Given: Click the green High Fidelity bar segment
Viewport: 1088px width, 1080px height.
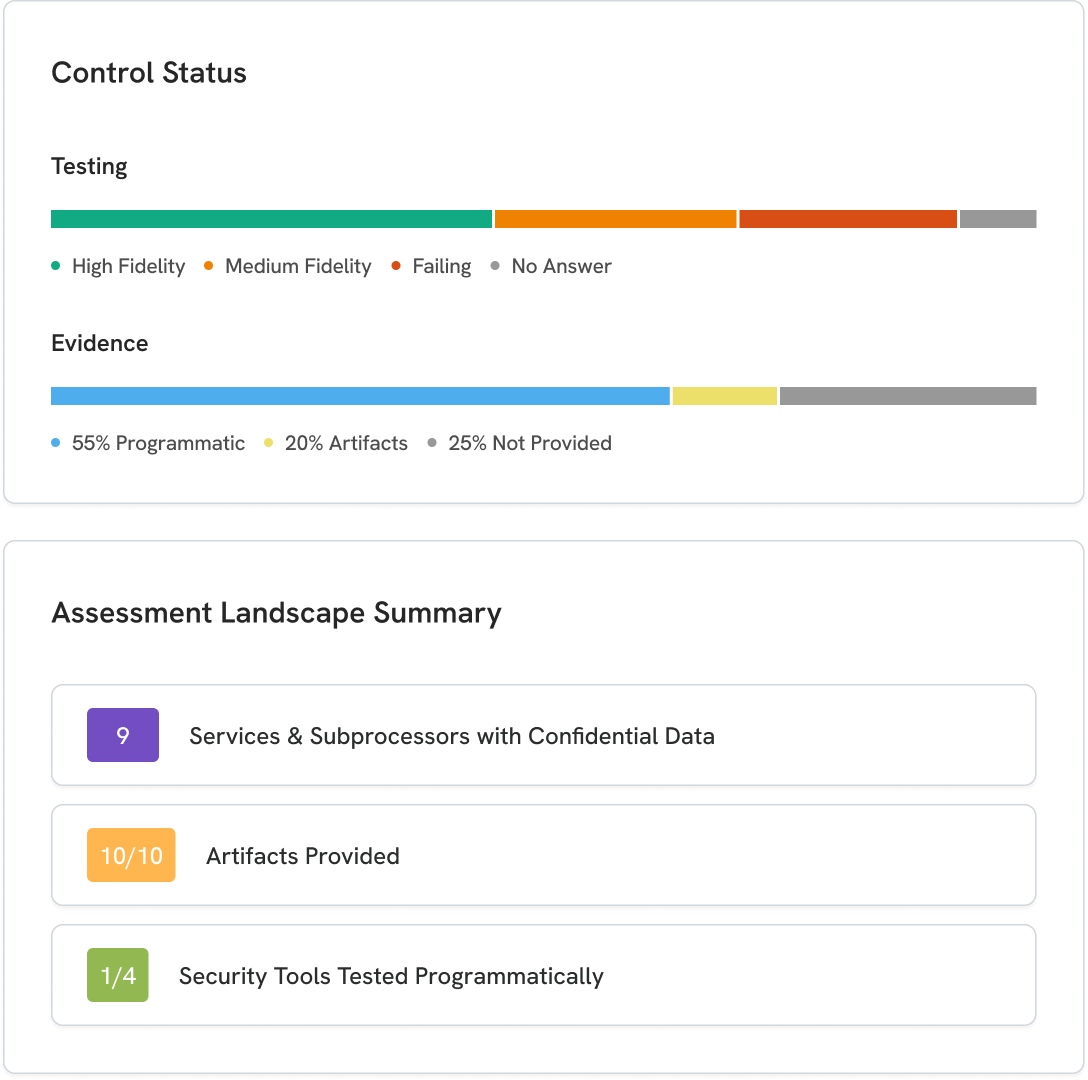Looking at the screenshot, I should 270,218.
